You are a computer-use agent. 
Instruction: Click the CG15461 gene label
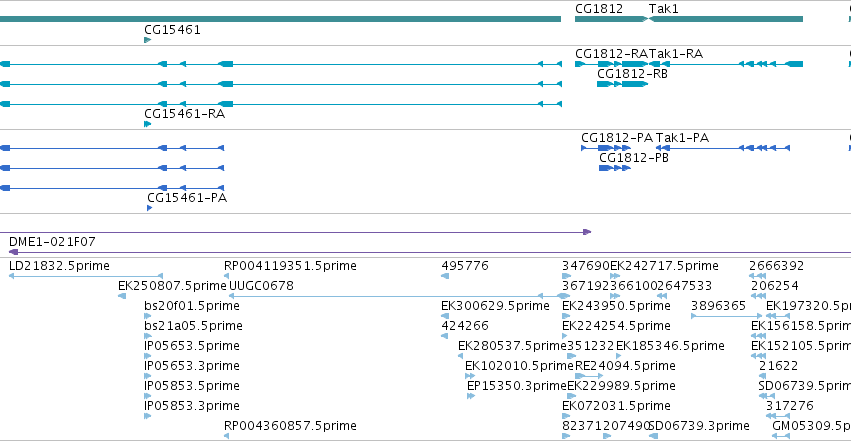click(x=172, y=30)
